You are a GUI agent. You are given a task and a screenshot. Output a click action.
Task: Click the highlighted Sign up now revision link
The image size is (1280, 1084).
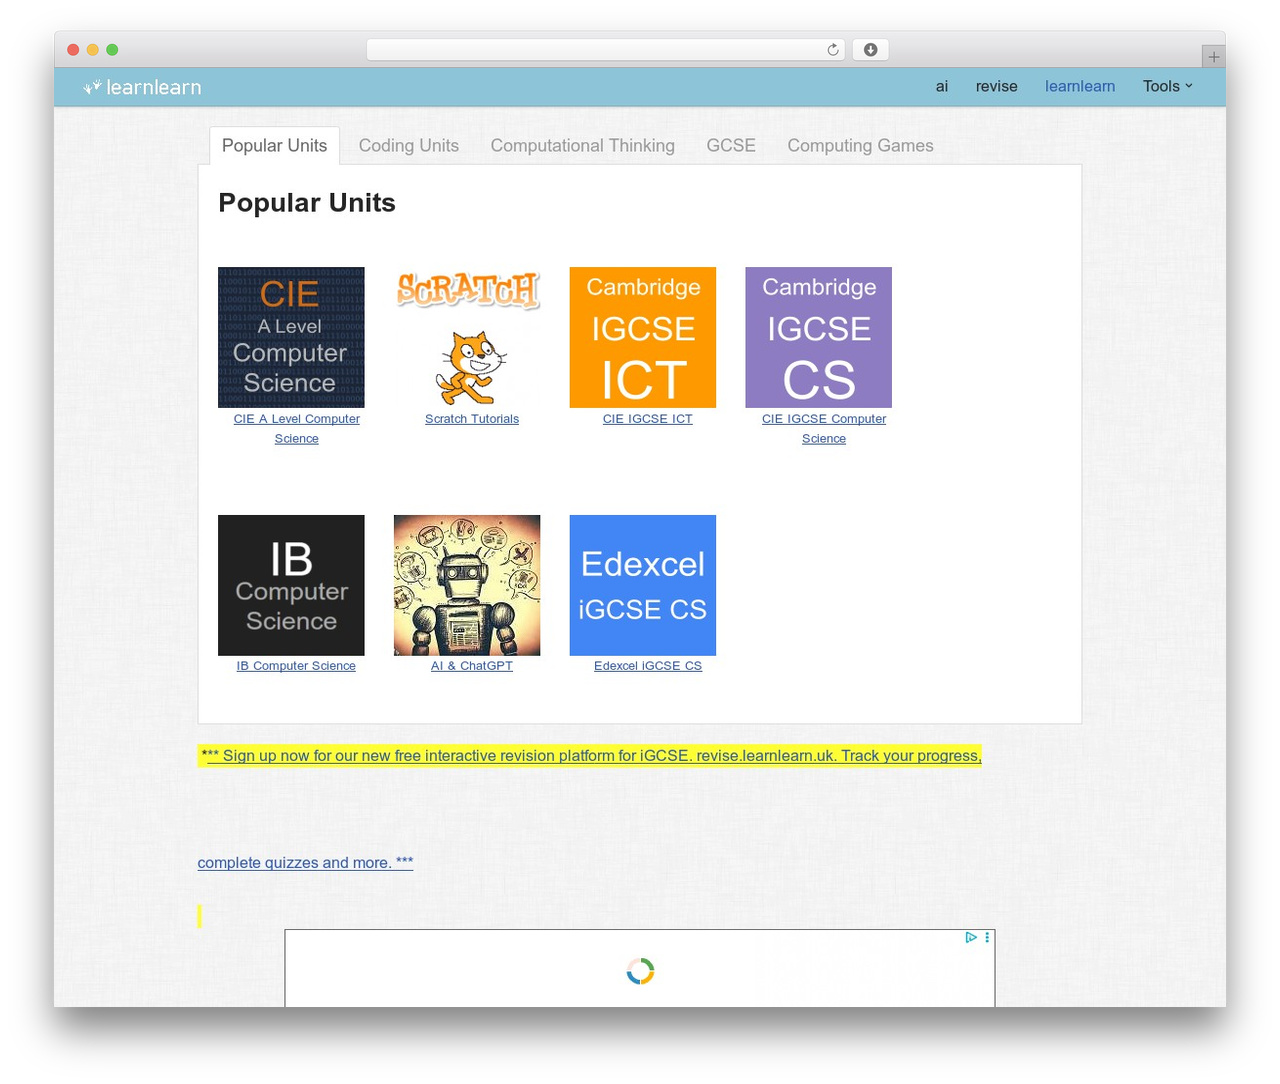coord(590,755)
